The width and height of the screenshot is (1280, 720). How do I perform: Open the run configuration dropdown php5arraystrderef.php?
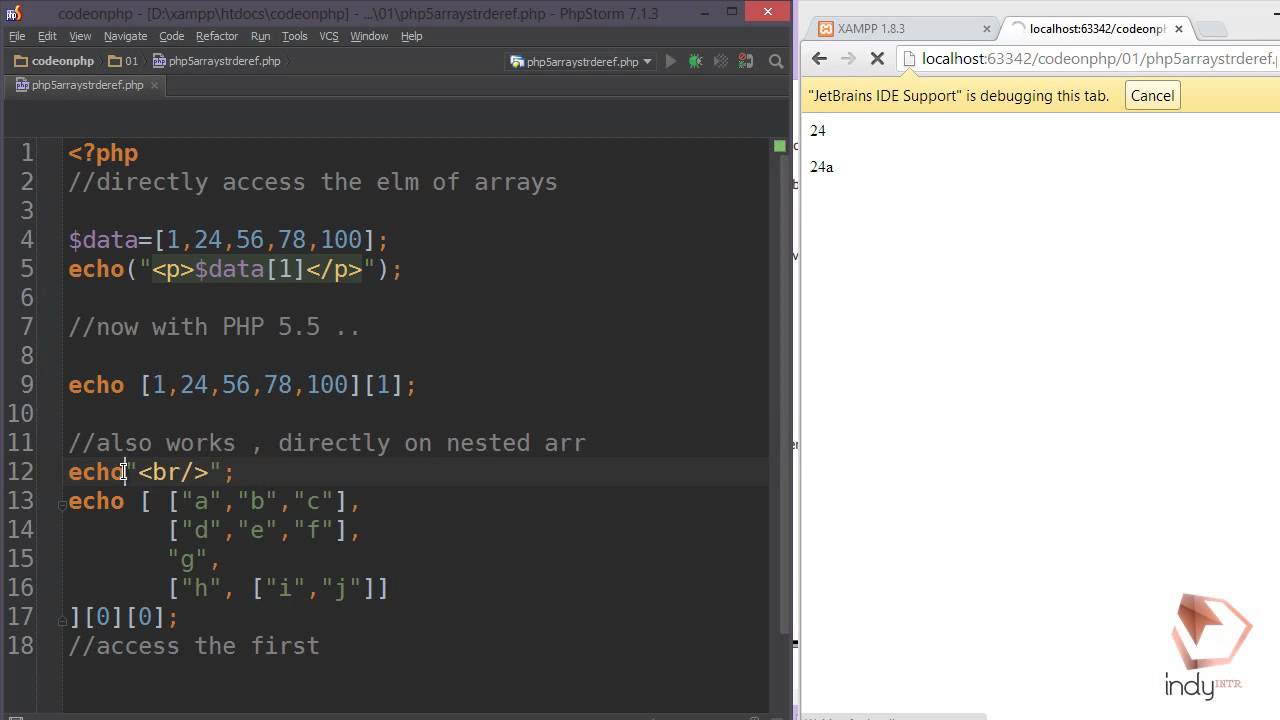pyautogui.click(x=581, y=61)
